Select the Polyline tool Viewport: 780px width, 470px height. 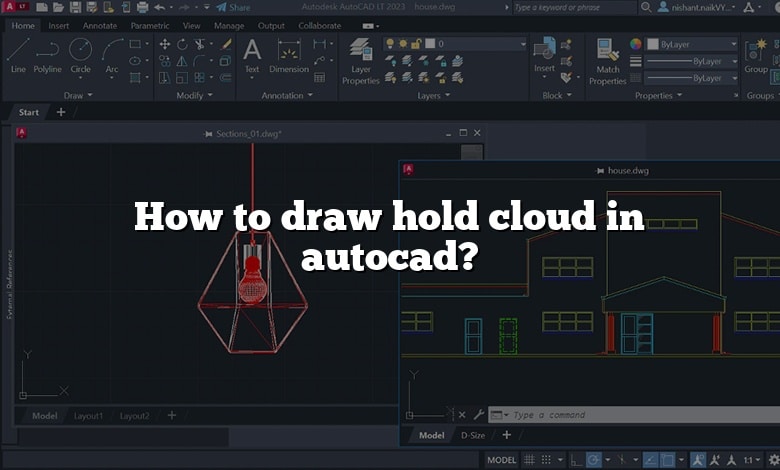[48, 55]
